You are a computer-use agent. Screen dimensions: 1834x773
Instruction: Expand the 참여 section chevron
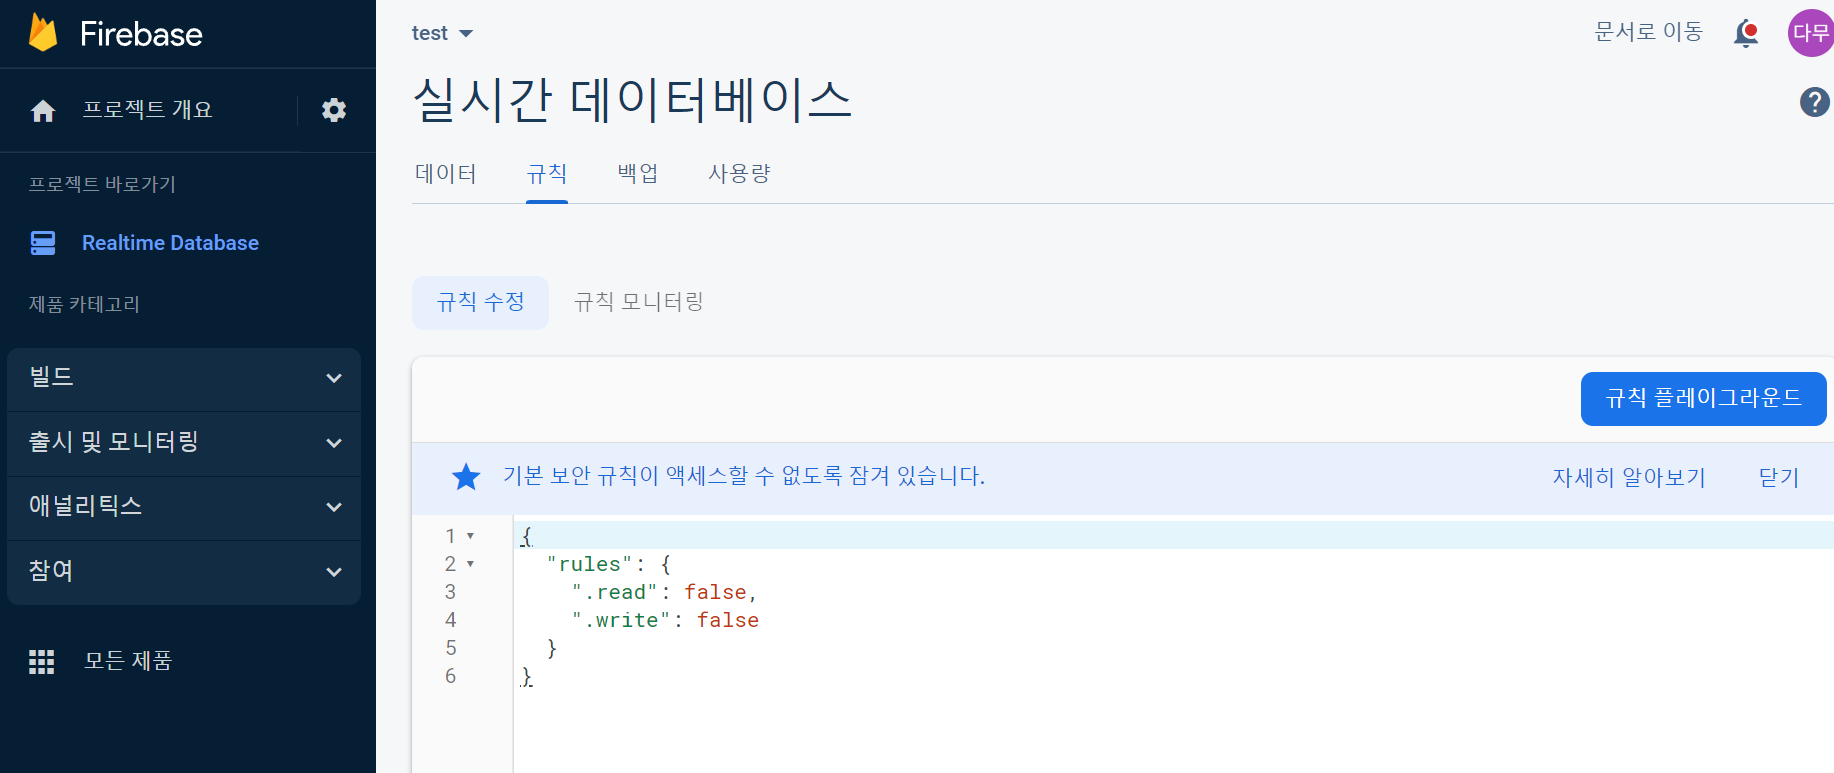[334, 572]
